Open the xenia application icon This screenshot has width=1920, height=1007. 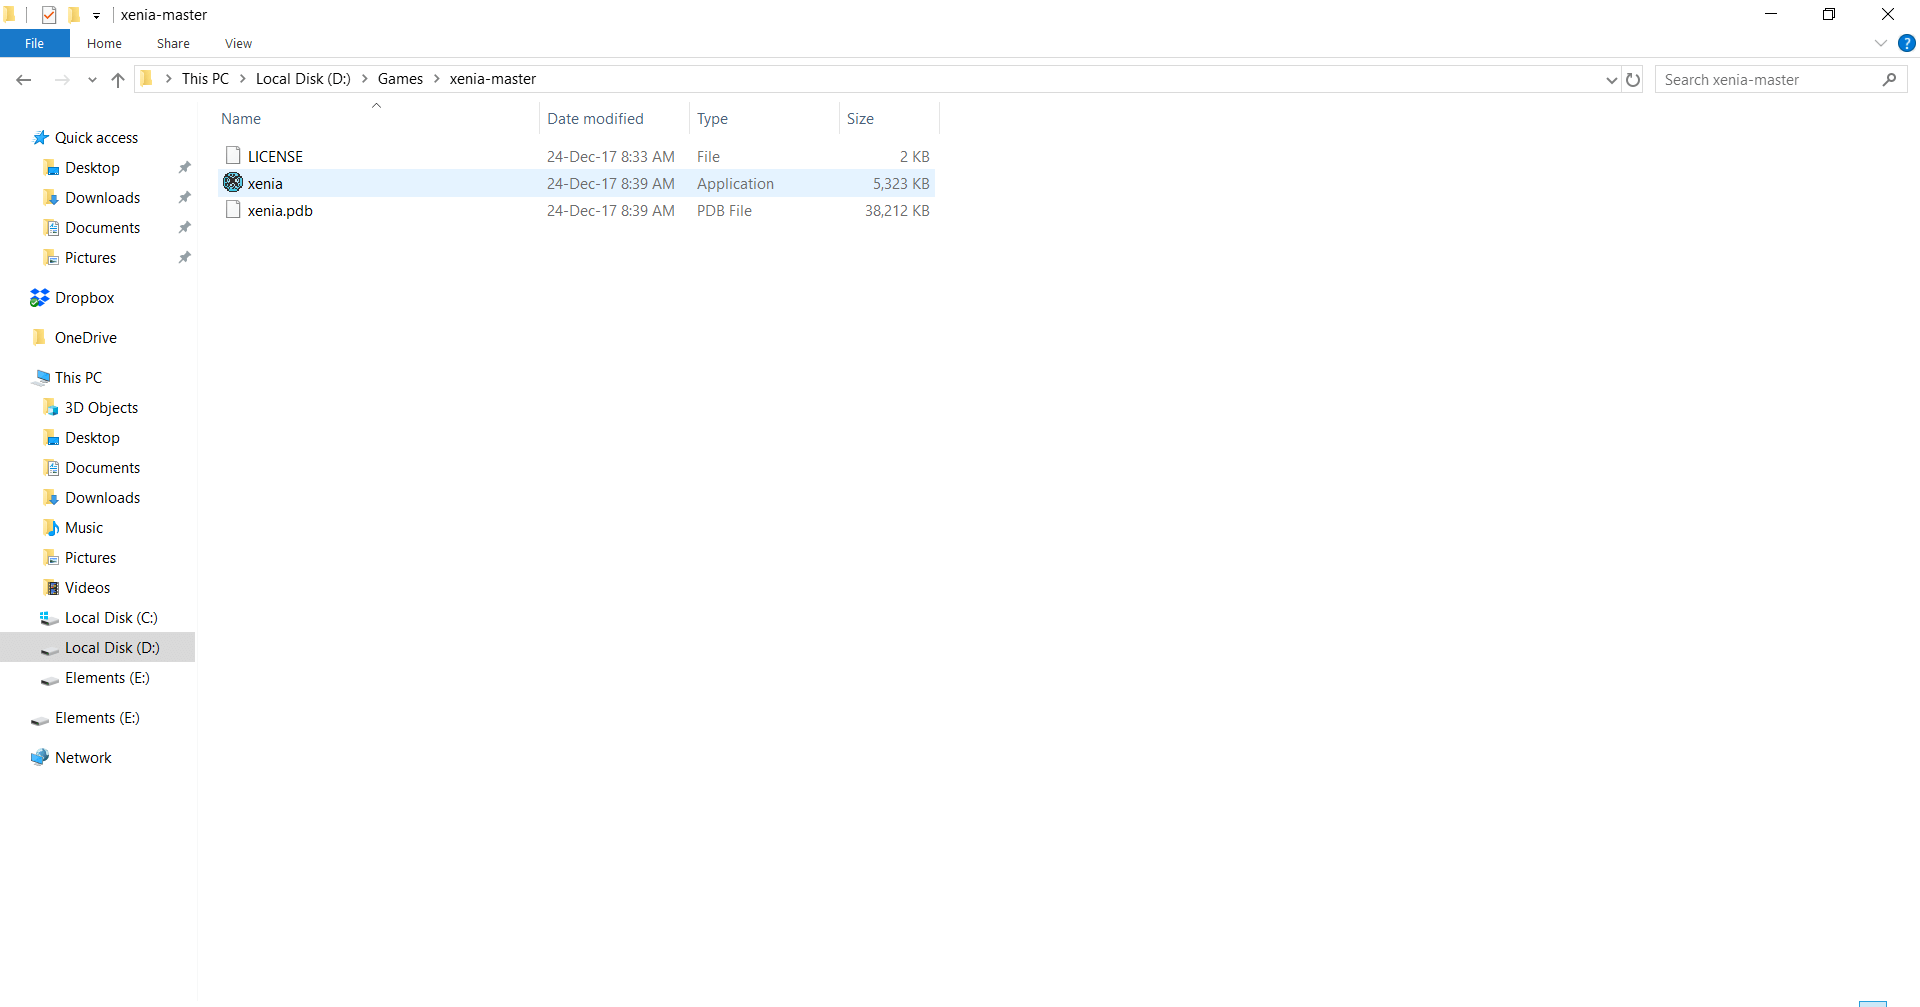233,183
